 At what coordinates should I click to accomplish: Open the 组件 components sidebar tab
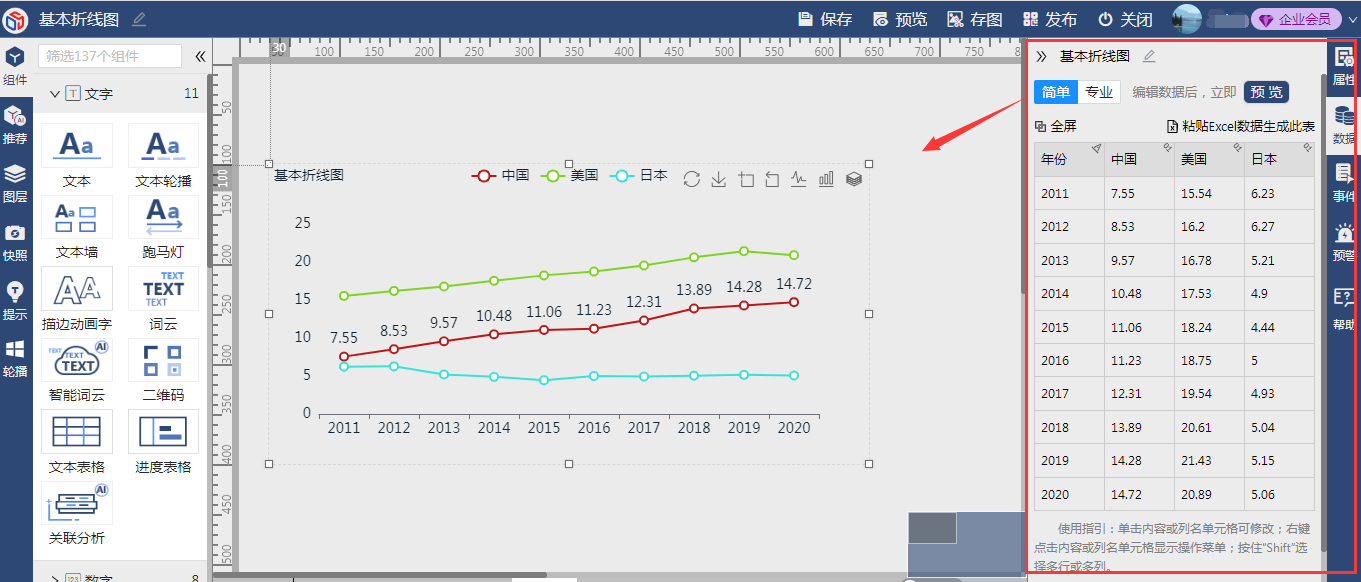[x=15, y=66]
